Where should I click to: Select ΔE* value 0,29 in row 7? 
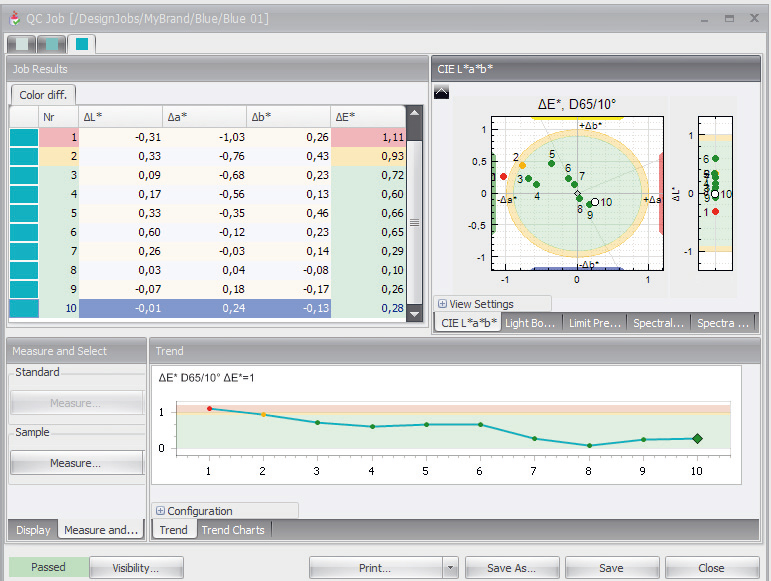[368, 251]
